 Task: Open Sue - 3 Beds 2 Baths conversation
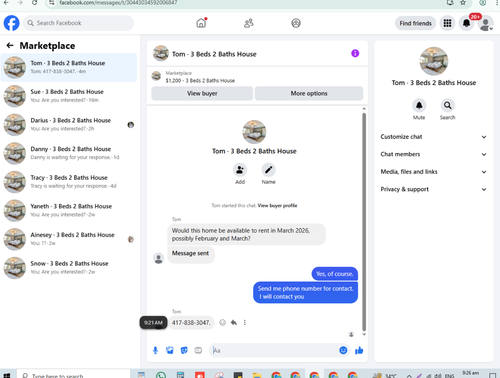tap(69, 96)
